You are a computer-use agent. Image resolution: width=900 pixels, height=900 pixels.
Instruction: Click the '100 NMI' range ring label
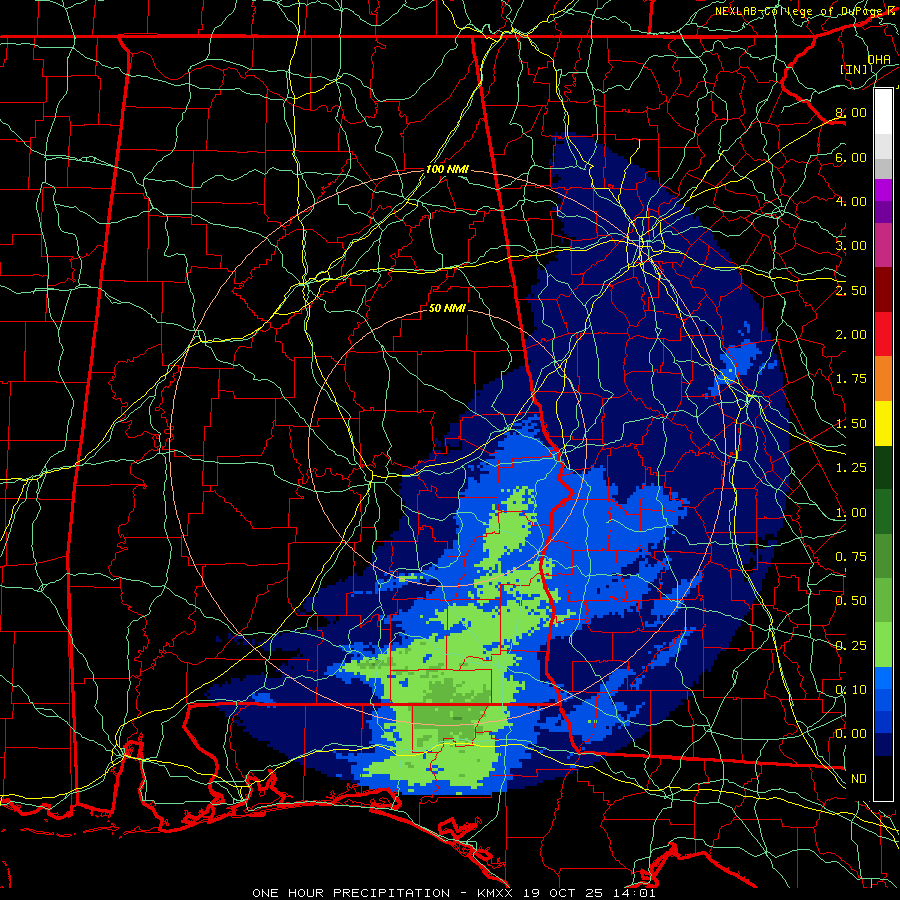(447, 169)
